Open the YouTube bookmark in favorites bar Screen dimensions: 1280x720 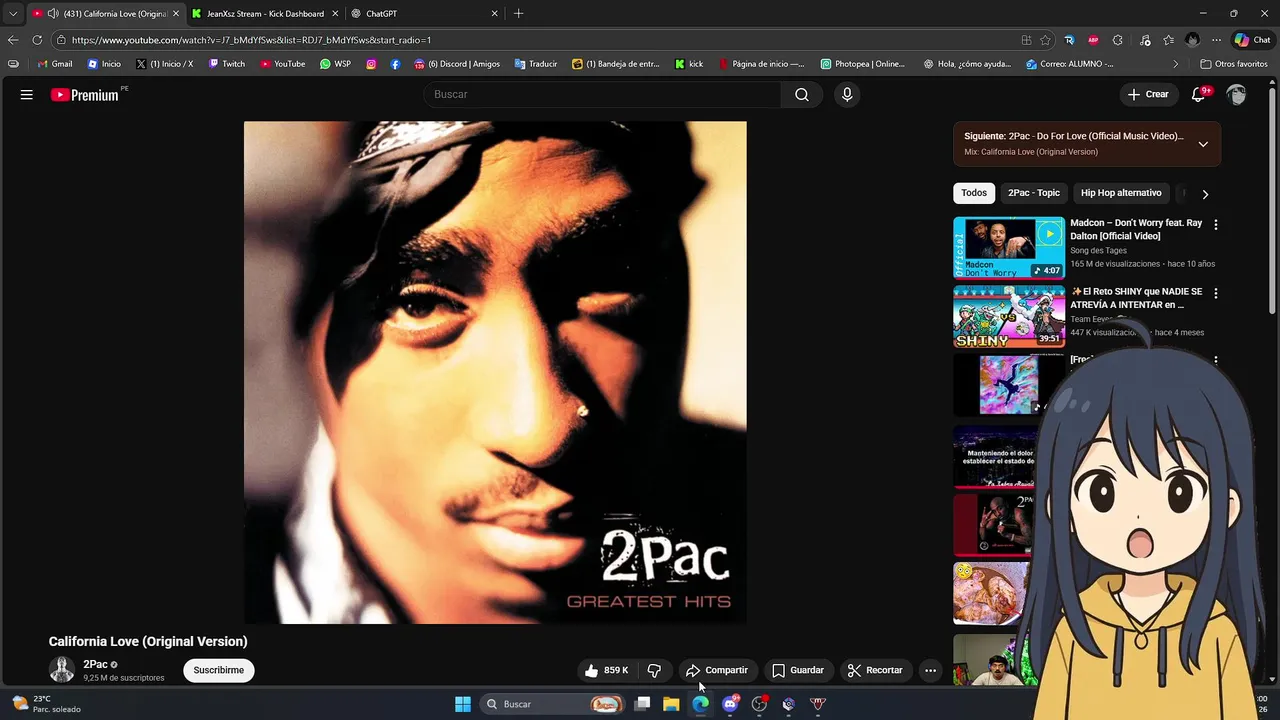pyautogui.click(x=283, y=64)
